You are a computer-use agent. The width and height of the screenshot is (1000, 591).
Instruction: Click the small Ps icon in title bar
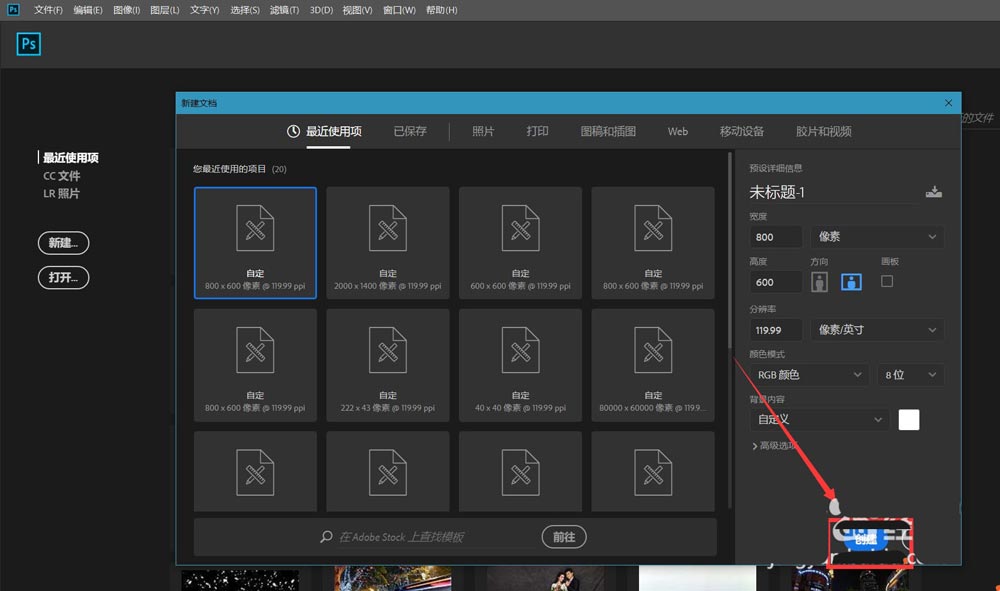coord(13,10)
